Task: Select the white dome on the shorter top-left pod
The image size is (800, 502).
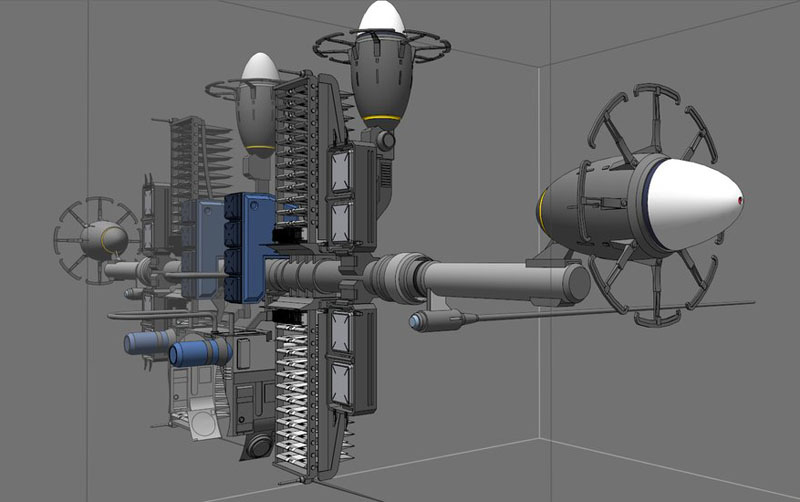Action: 260,67
